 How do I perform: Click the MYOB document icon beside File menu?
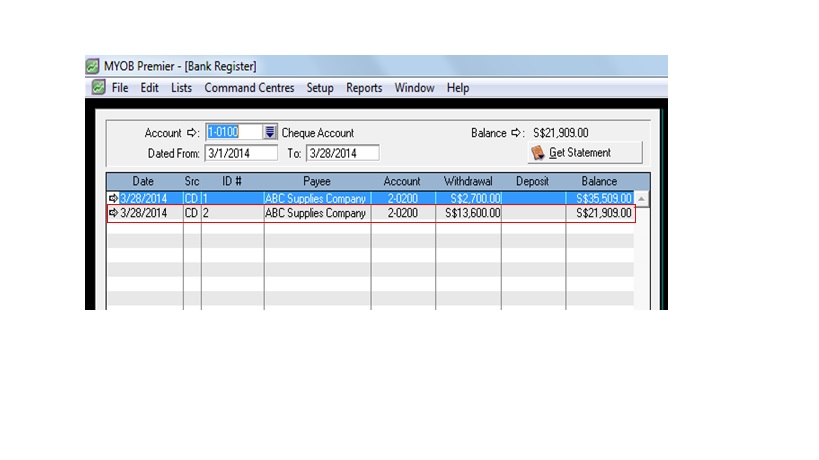pos(99,87)
